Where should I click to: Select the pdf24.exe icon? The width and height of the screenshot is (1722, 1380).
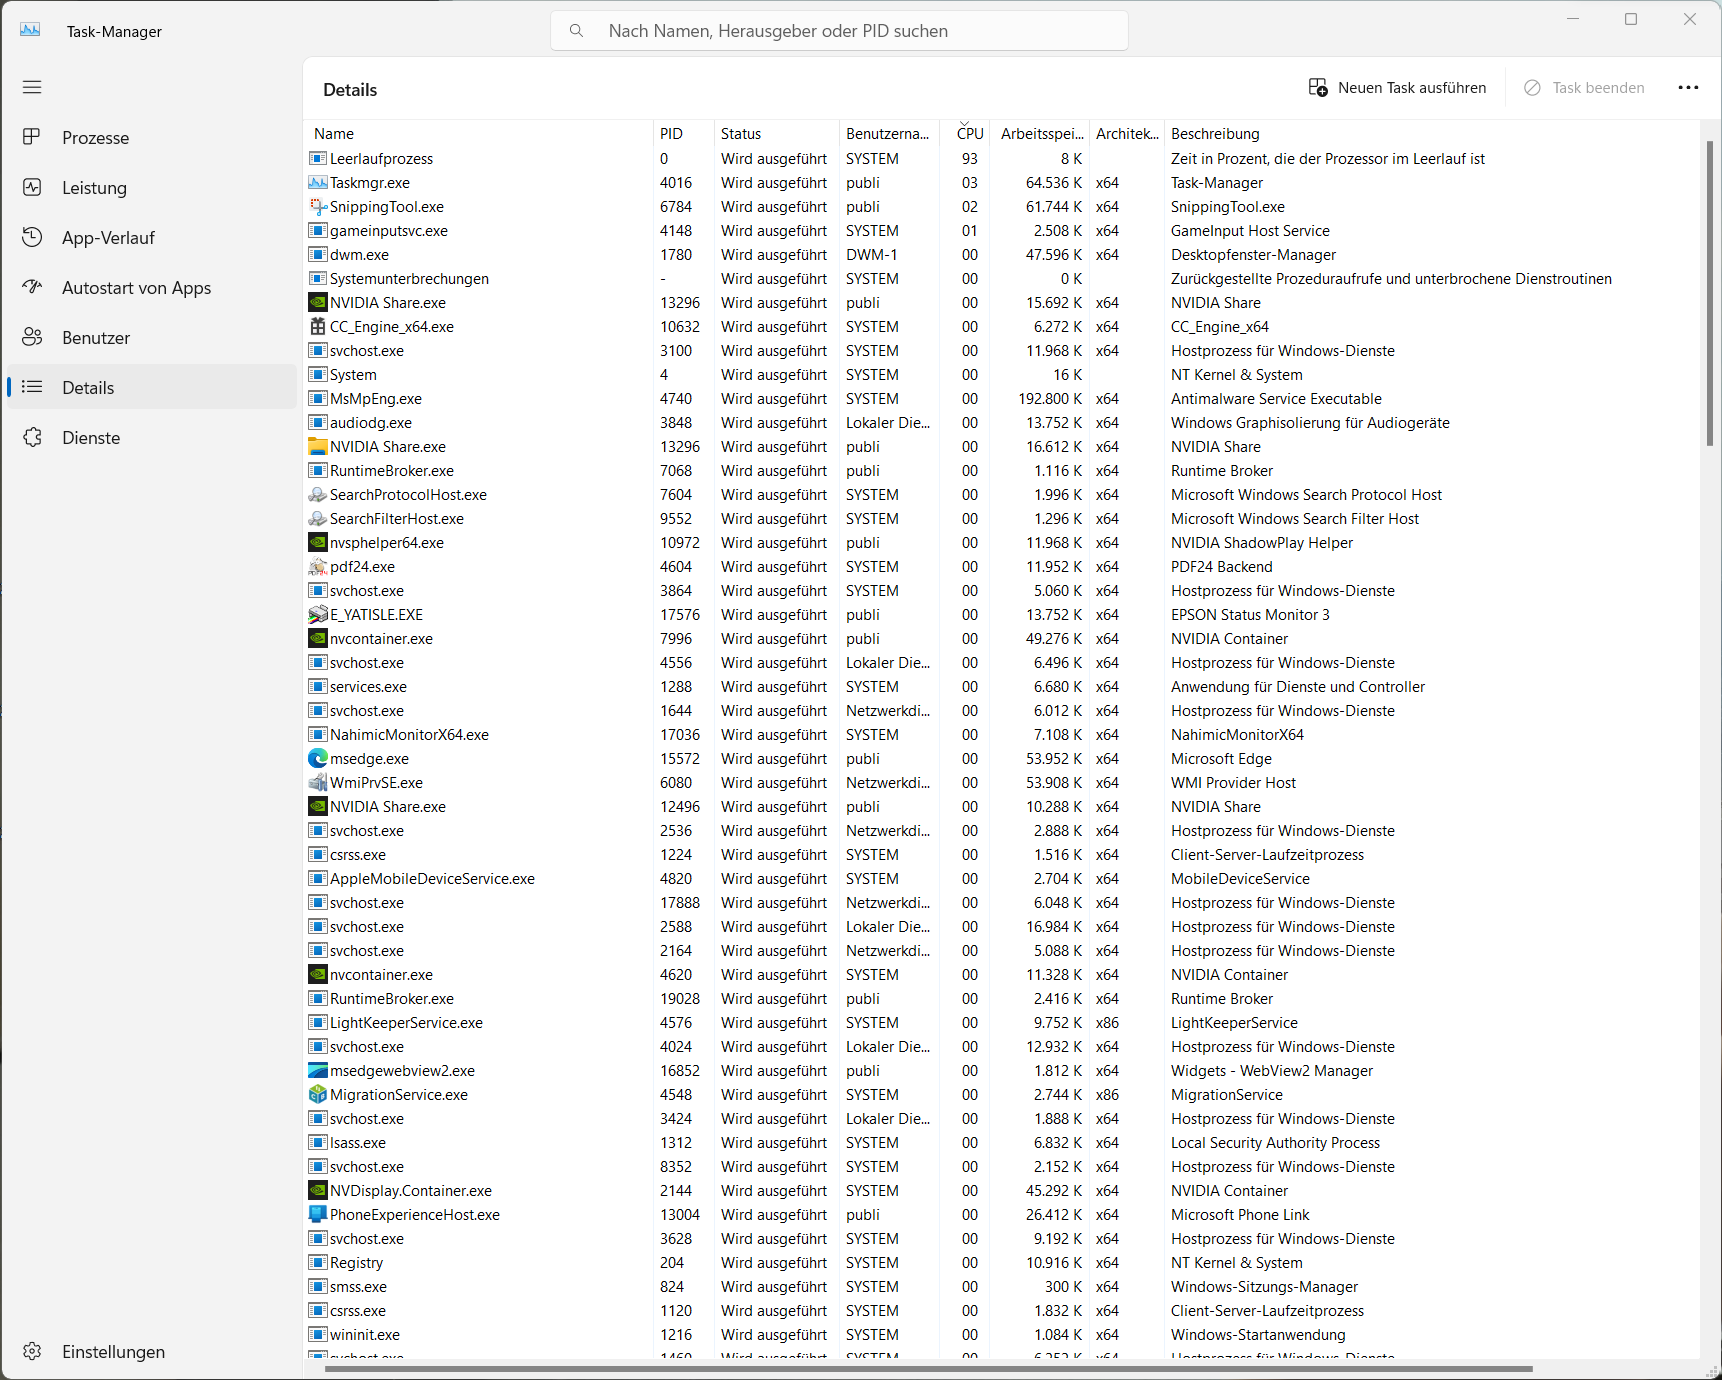click(x=318, y=567)
